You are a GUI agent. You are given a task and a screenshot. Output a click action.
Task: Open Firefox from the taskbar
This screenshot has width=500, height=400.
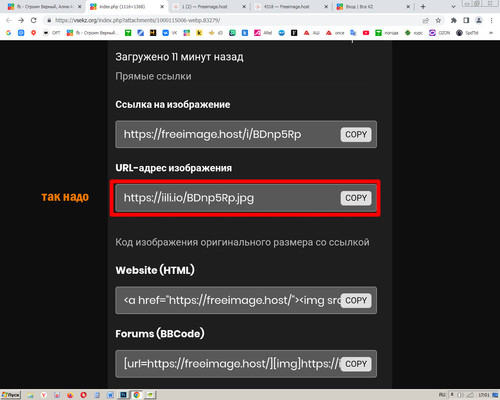pos(70,395)
